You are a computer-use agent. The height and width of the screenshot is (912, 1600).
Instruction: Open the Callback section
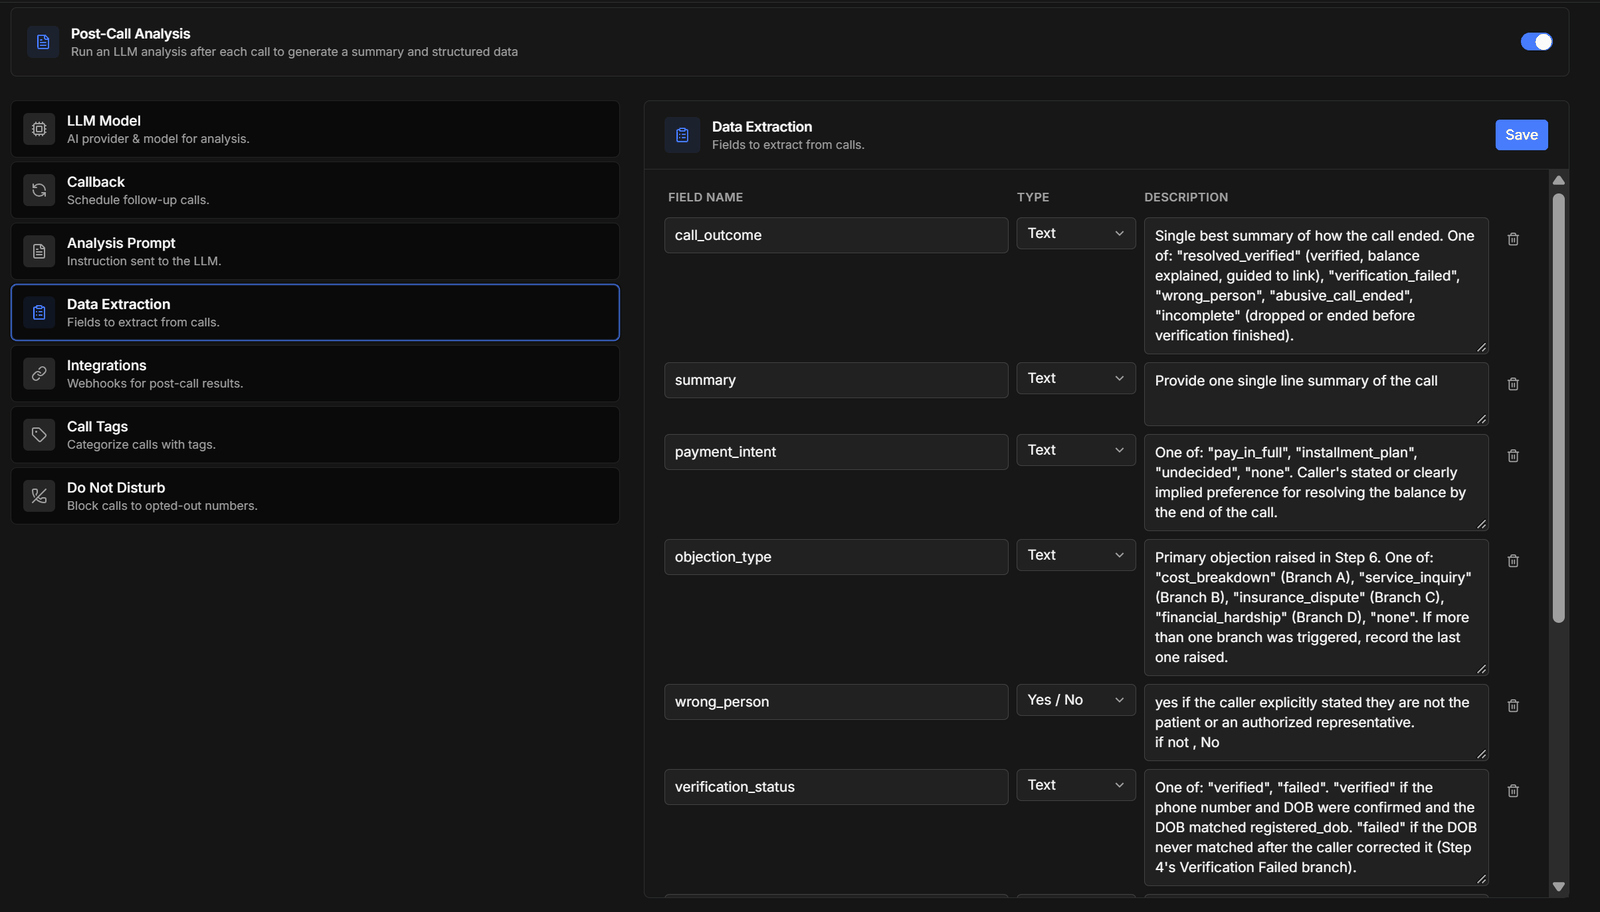pyautogui.click(x=315, y=190)
